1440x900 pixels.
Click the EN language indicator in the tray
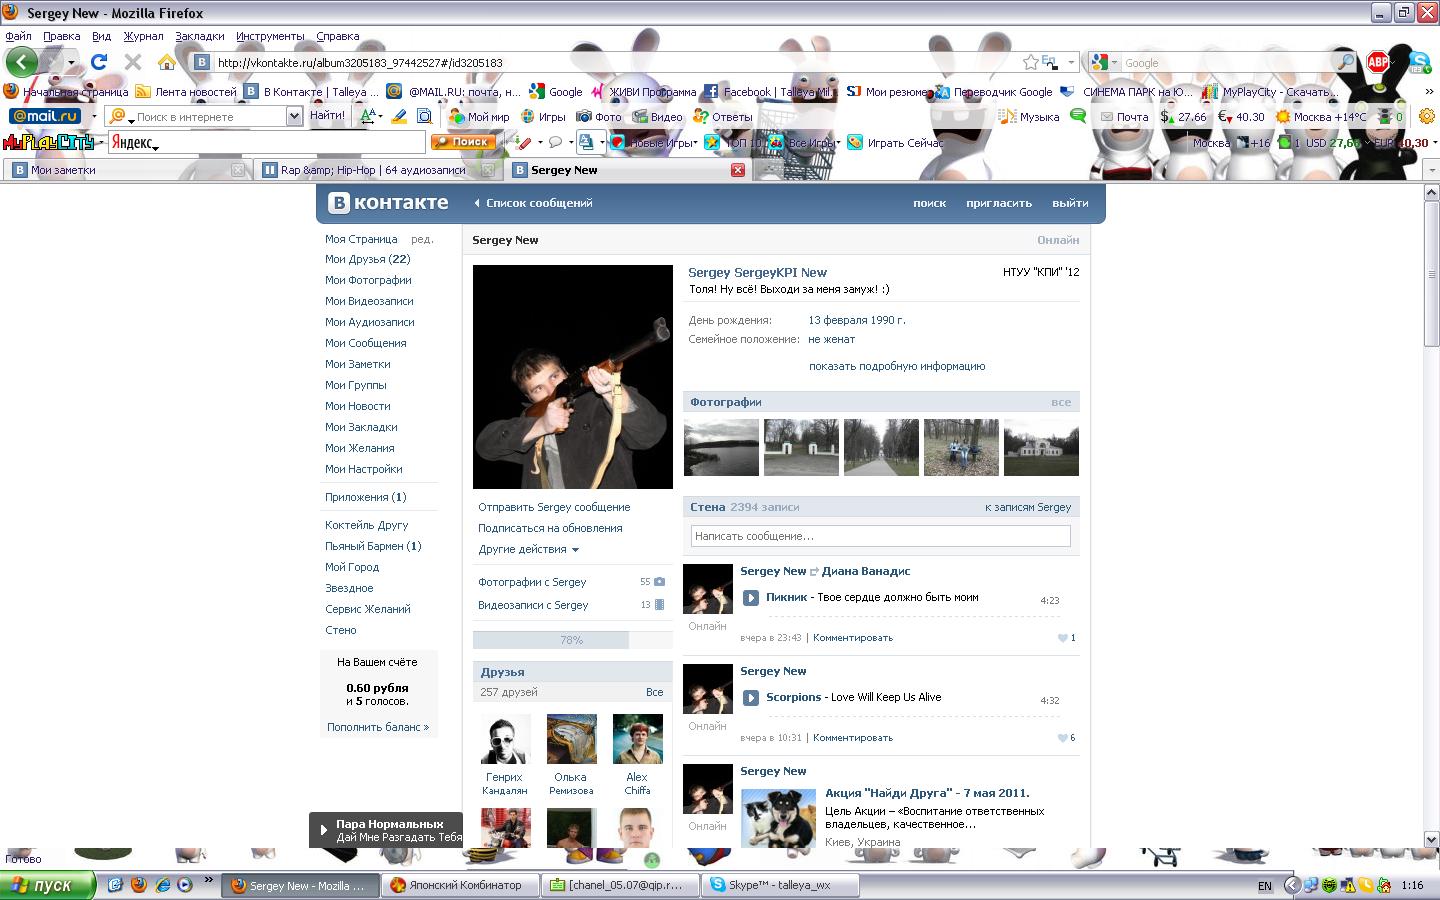pos(1264,886)
